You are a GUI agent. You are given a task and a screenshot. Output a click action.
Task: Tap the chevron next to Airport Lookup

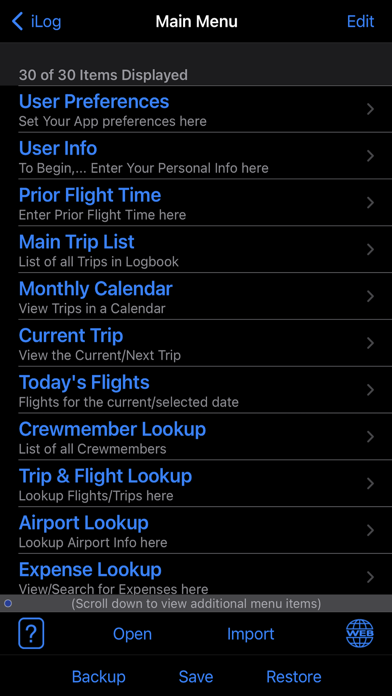pyautogui.click(x=370, y=530)
